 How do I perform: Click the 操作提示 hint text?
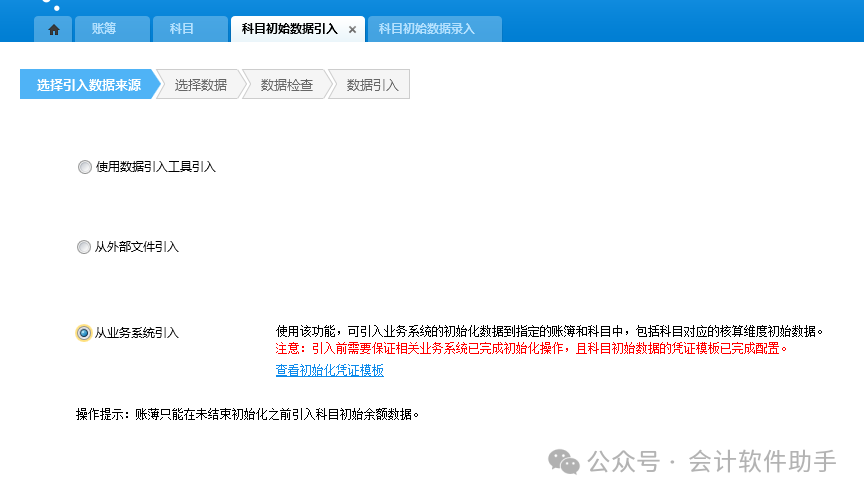point(247,413)
